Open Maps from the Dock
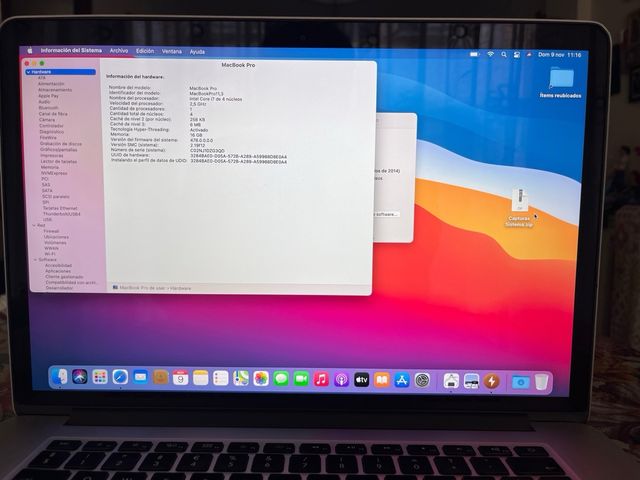 (x=241, y=378)
